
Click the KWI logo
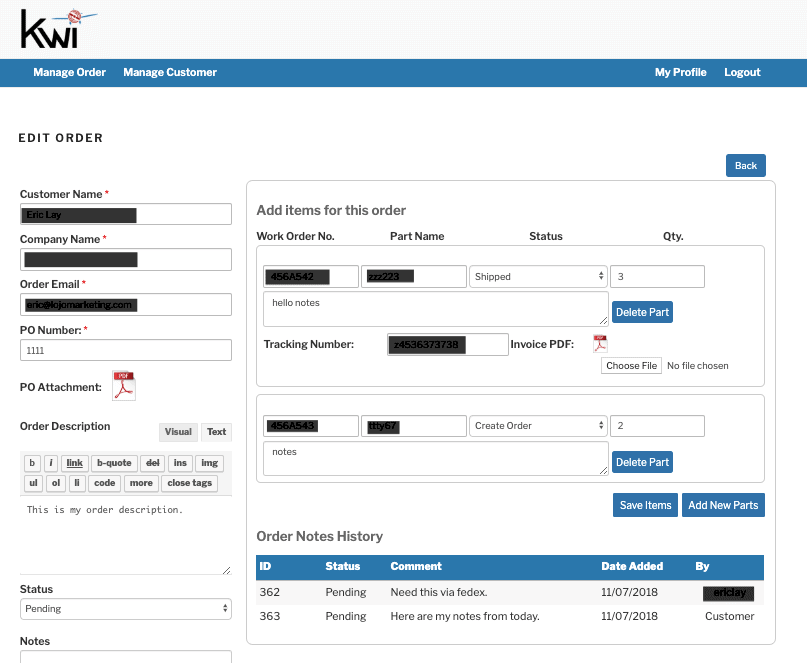click(58, 28)
